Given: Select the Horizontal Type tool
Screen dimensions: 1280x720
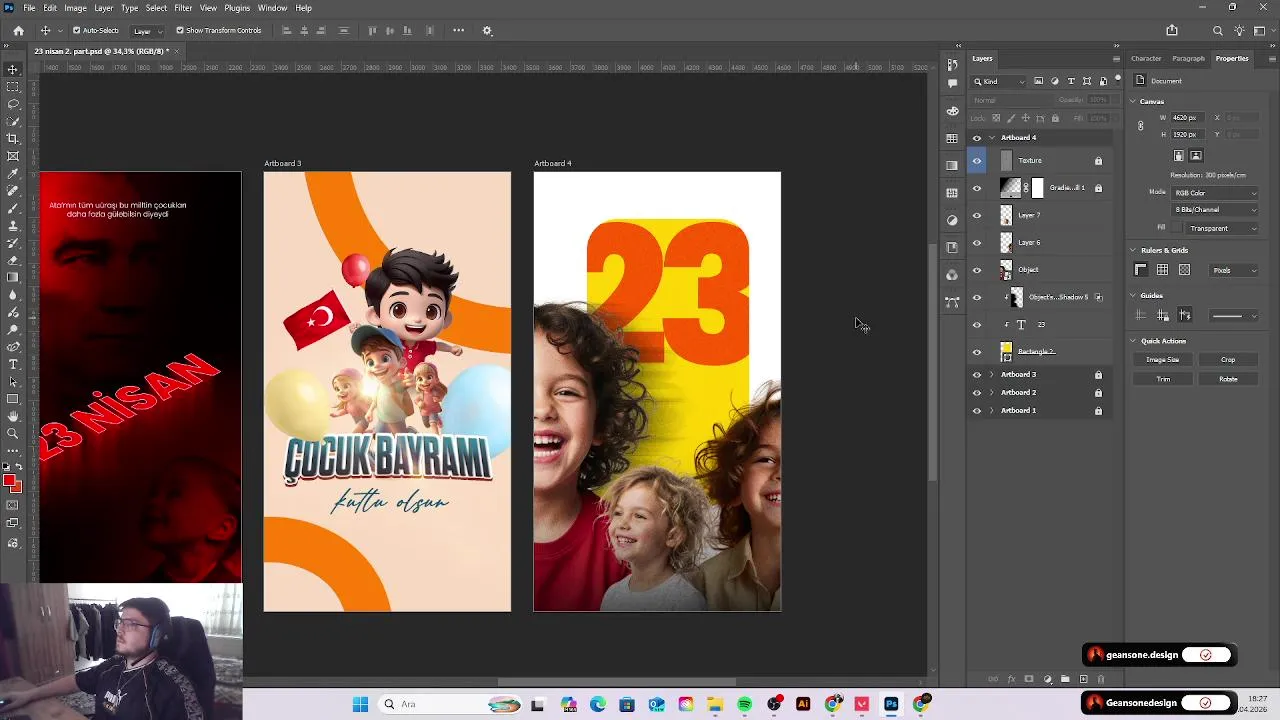Looking at the screenshot, I should point(13,364).
